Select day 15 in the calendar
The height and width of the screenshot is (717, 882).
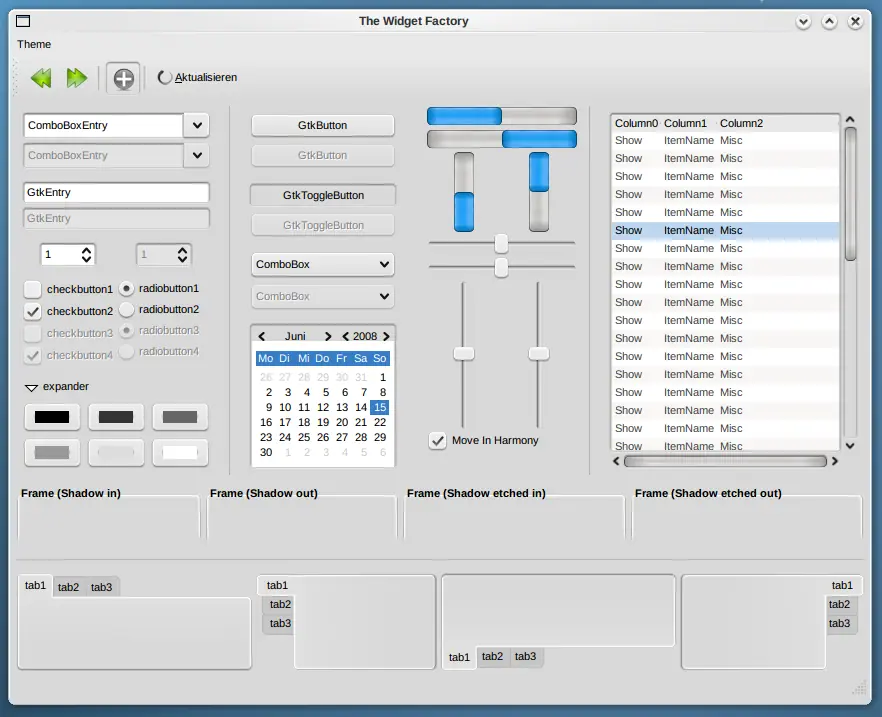tap(380, 407)
